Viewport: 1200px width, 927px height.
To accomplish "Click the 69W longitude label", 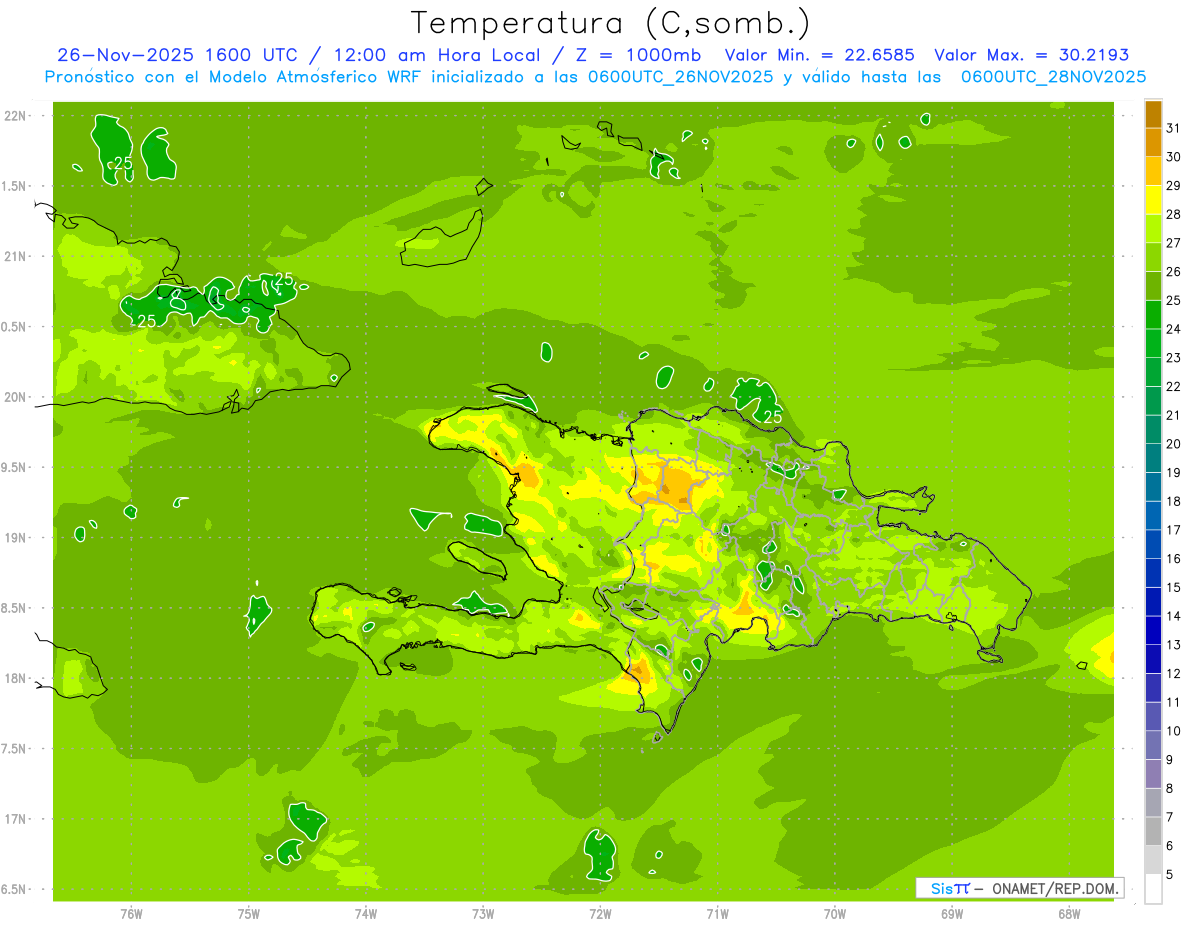I will tap(951, 913).
